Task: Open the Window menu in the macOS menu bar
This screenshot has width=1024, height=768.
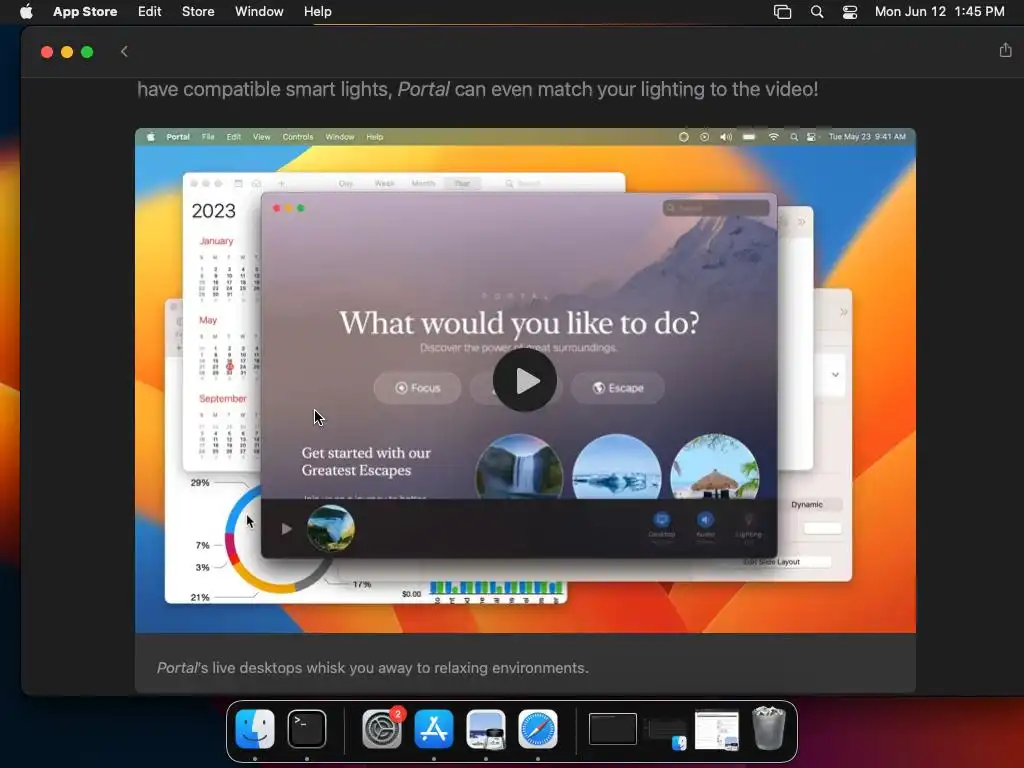Action: [259, 11]
